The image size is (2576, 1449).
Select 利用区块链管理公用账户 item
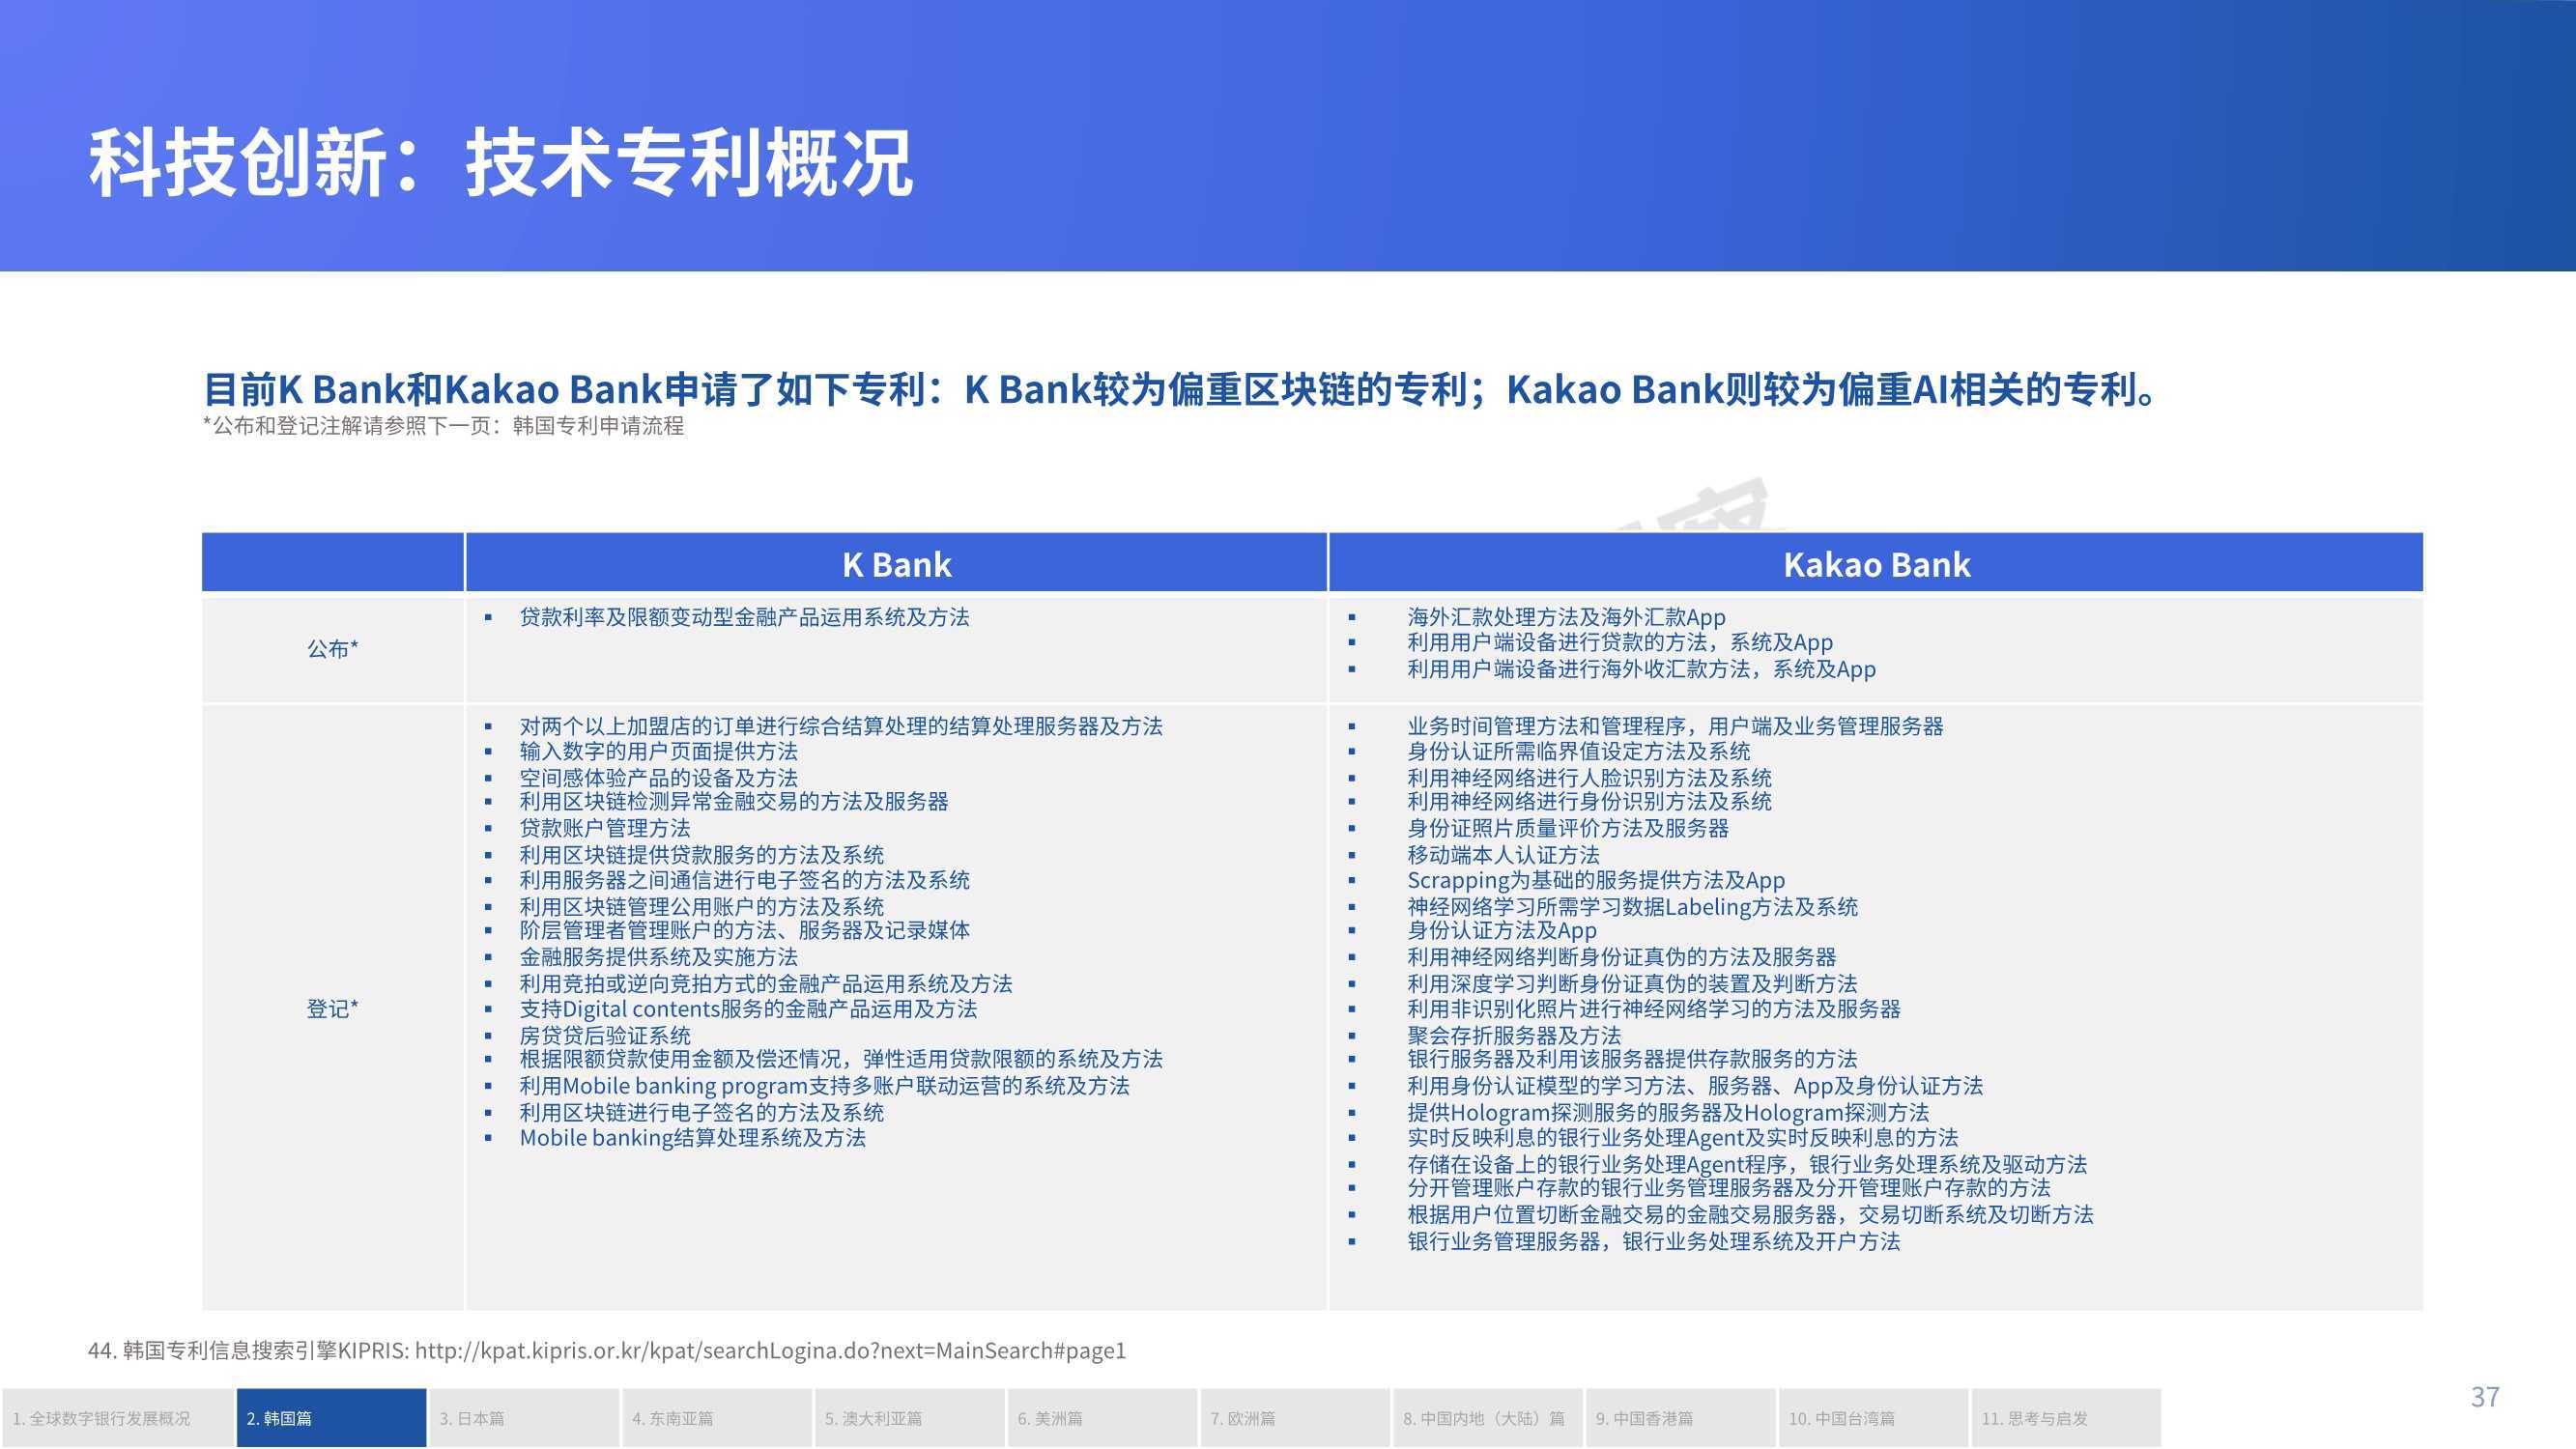pos(701,907)
